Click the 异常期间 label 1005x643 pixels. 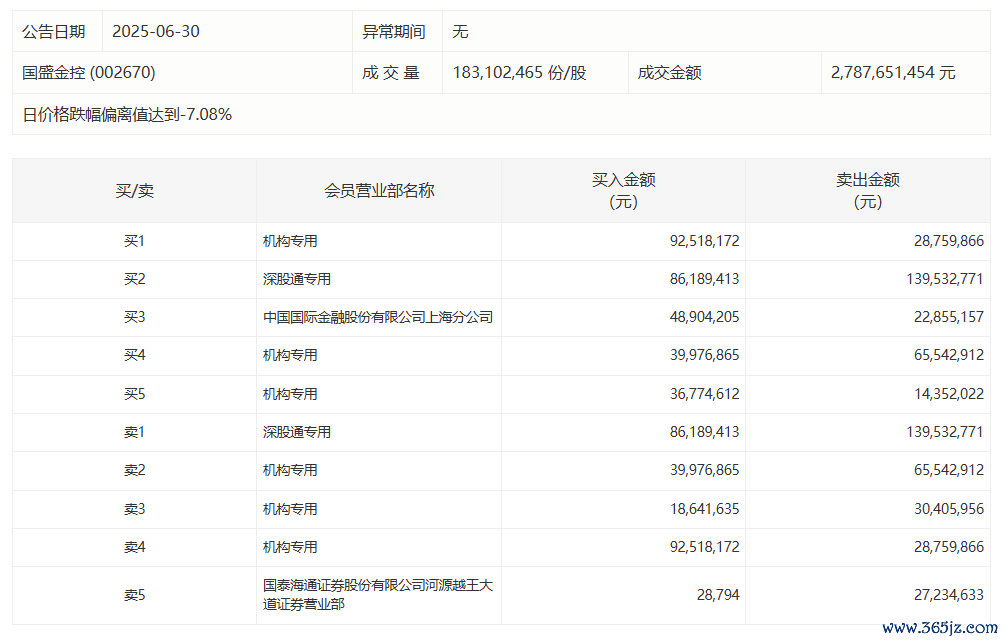[394, 31]
